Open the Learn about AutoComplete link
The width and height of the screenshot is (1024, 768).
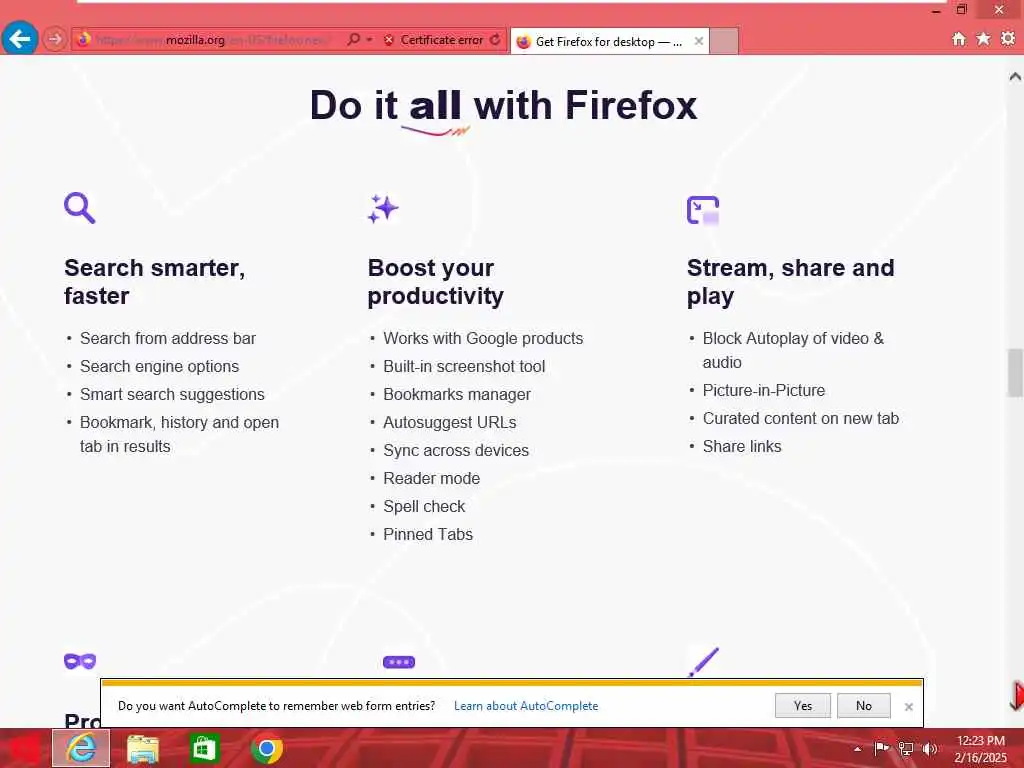point(526,706)
